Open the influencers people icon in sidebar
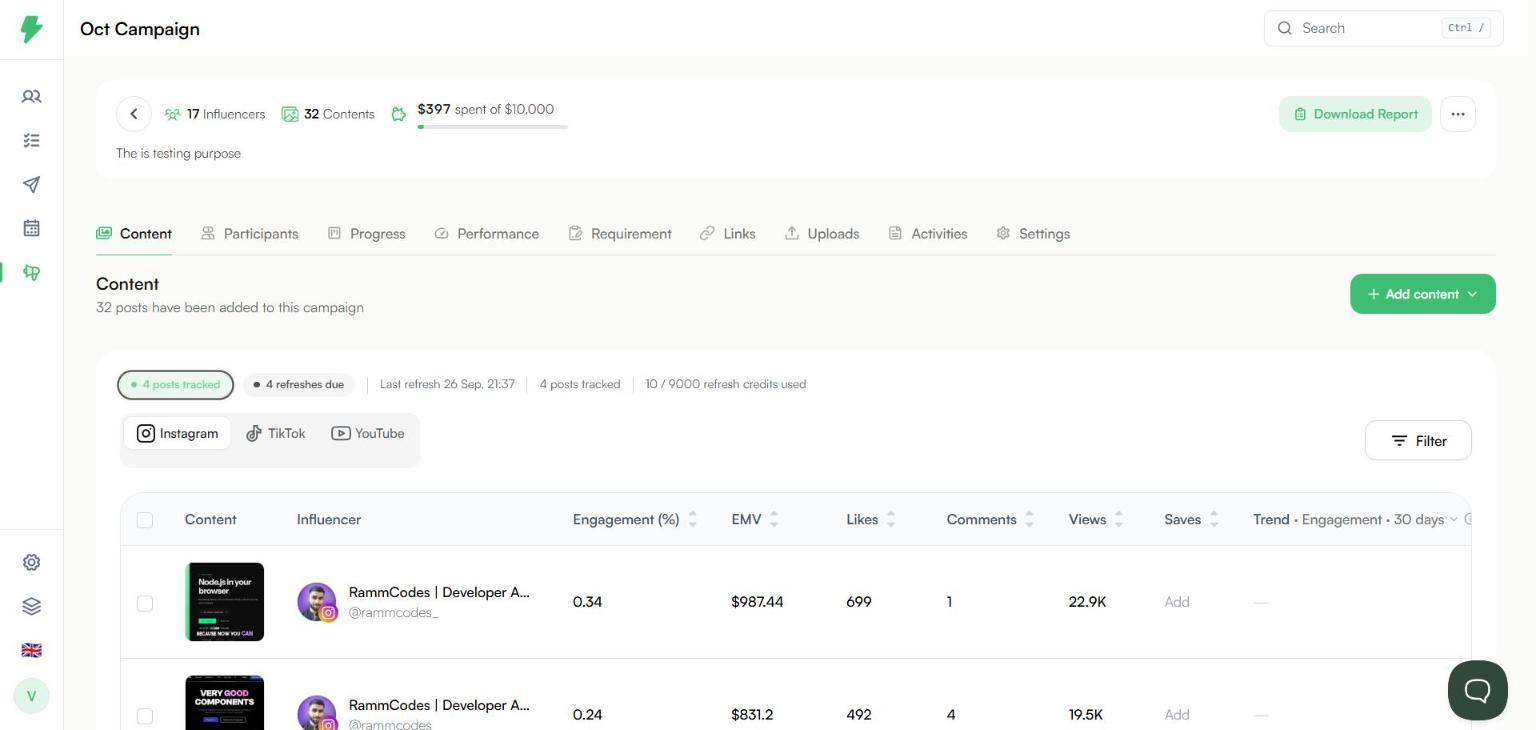1536x730 pixels. (x=32, y=96)
